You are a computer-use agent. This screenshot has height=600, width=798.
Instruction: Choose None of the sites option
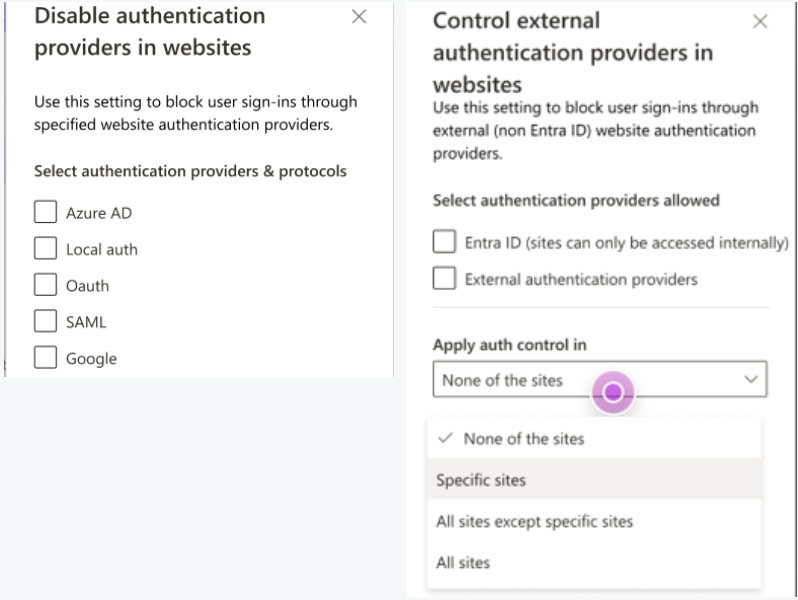point(524,438)
